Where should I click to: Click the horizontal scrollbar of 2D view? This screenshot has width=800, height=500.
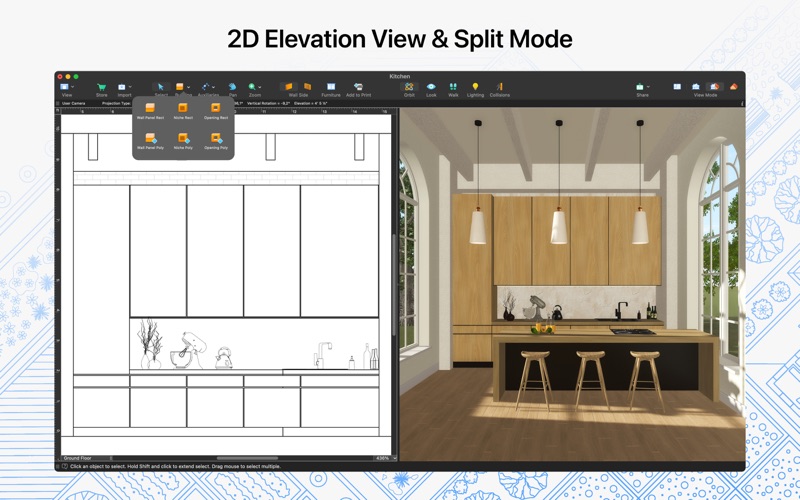click(x=248, y=458)
